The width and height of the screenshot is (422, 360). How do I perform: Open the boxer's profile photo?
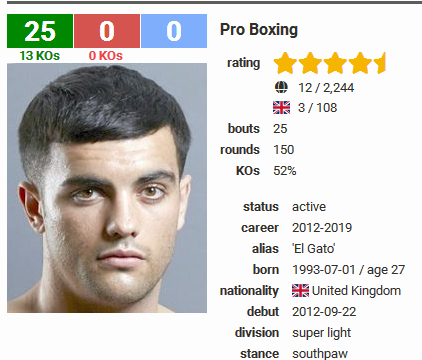pyautogui.click(x=107, y=188)
